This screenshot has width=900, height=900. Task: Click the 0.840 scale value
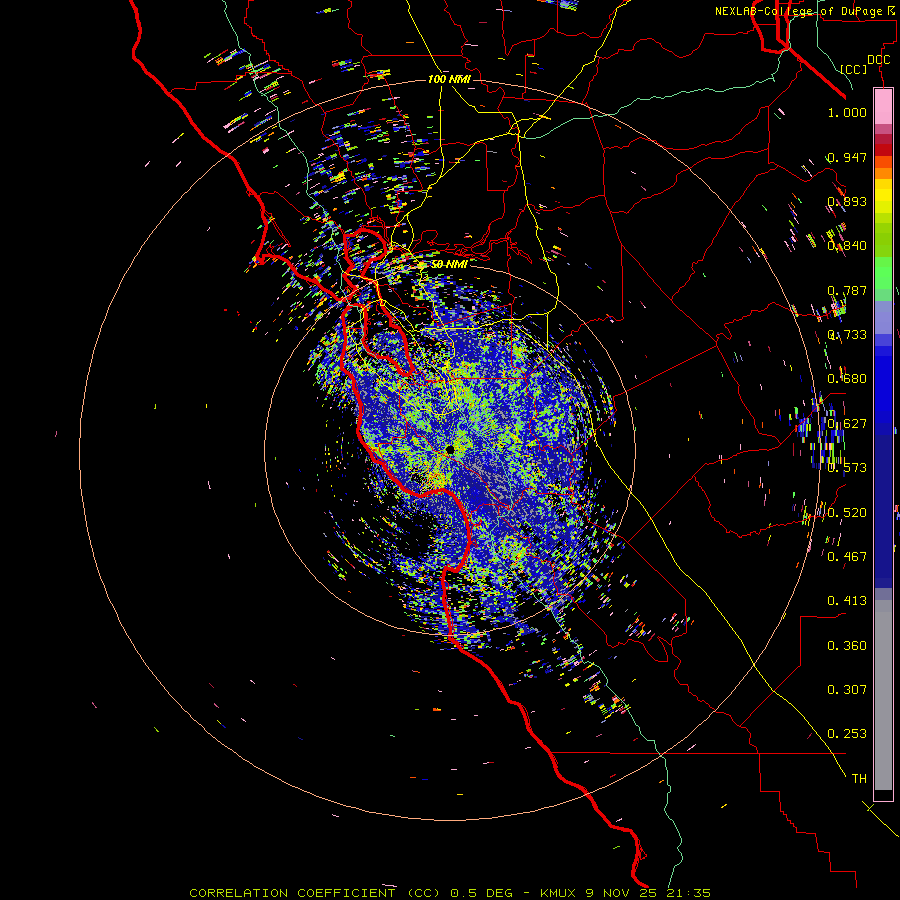click(847, 246)
